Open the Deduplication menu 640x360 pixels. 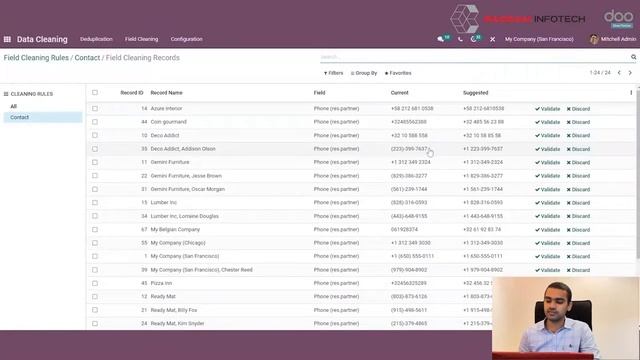96,39
